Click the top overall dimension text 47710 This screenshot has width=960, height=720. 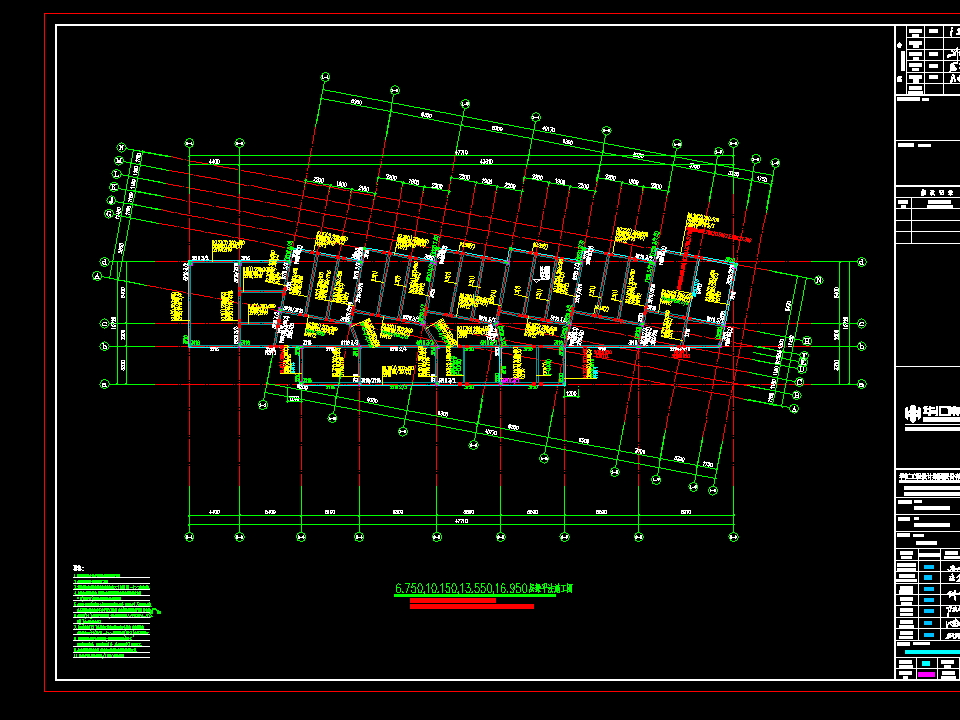(x=461, y=152)
